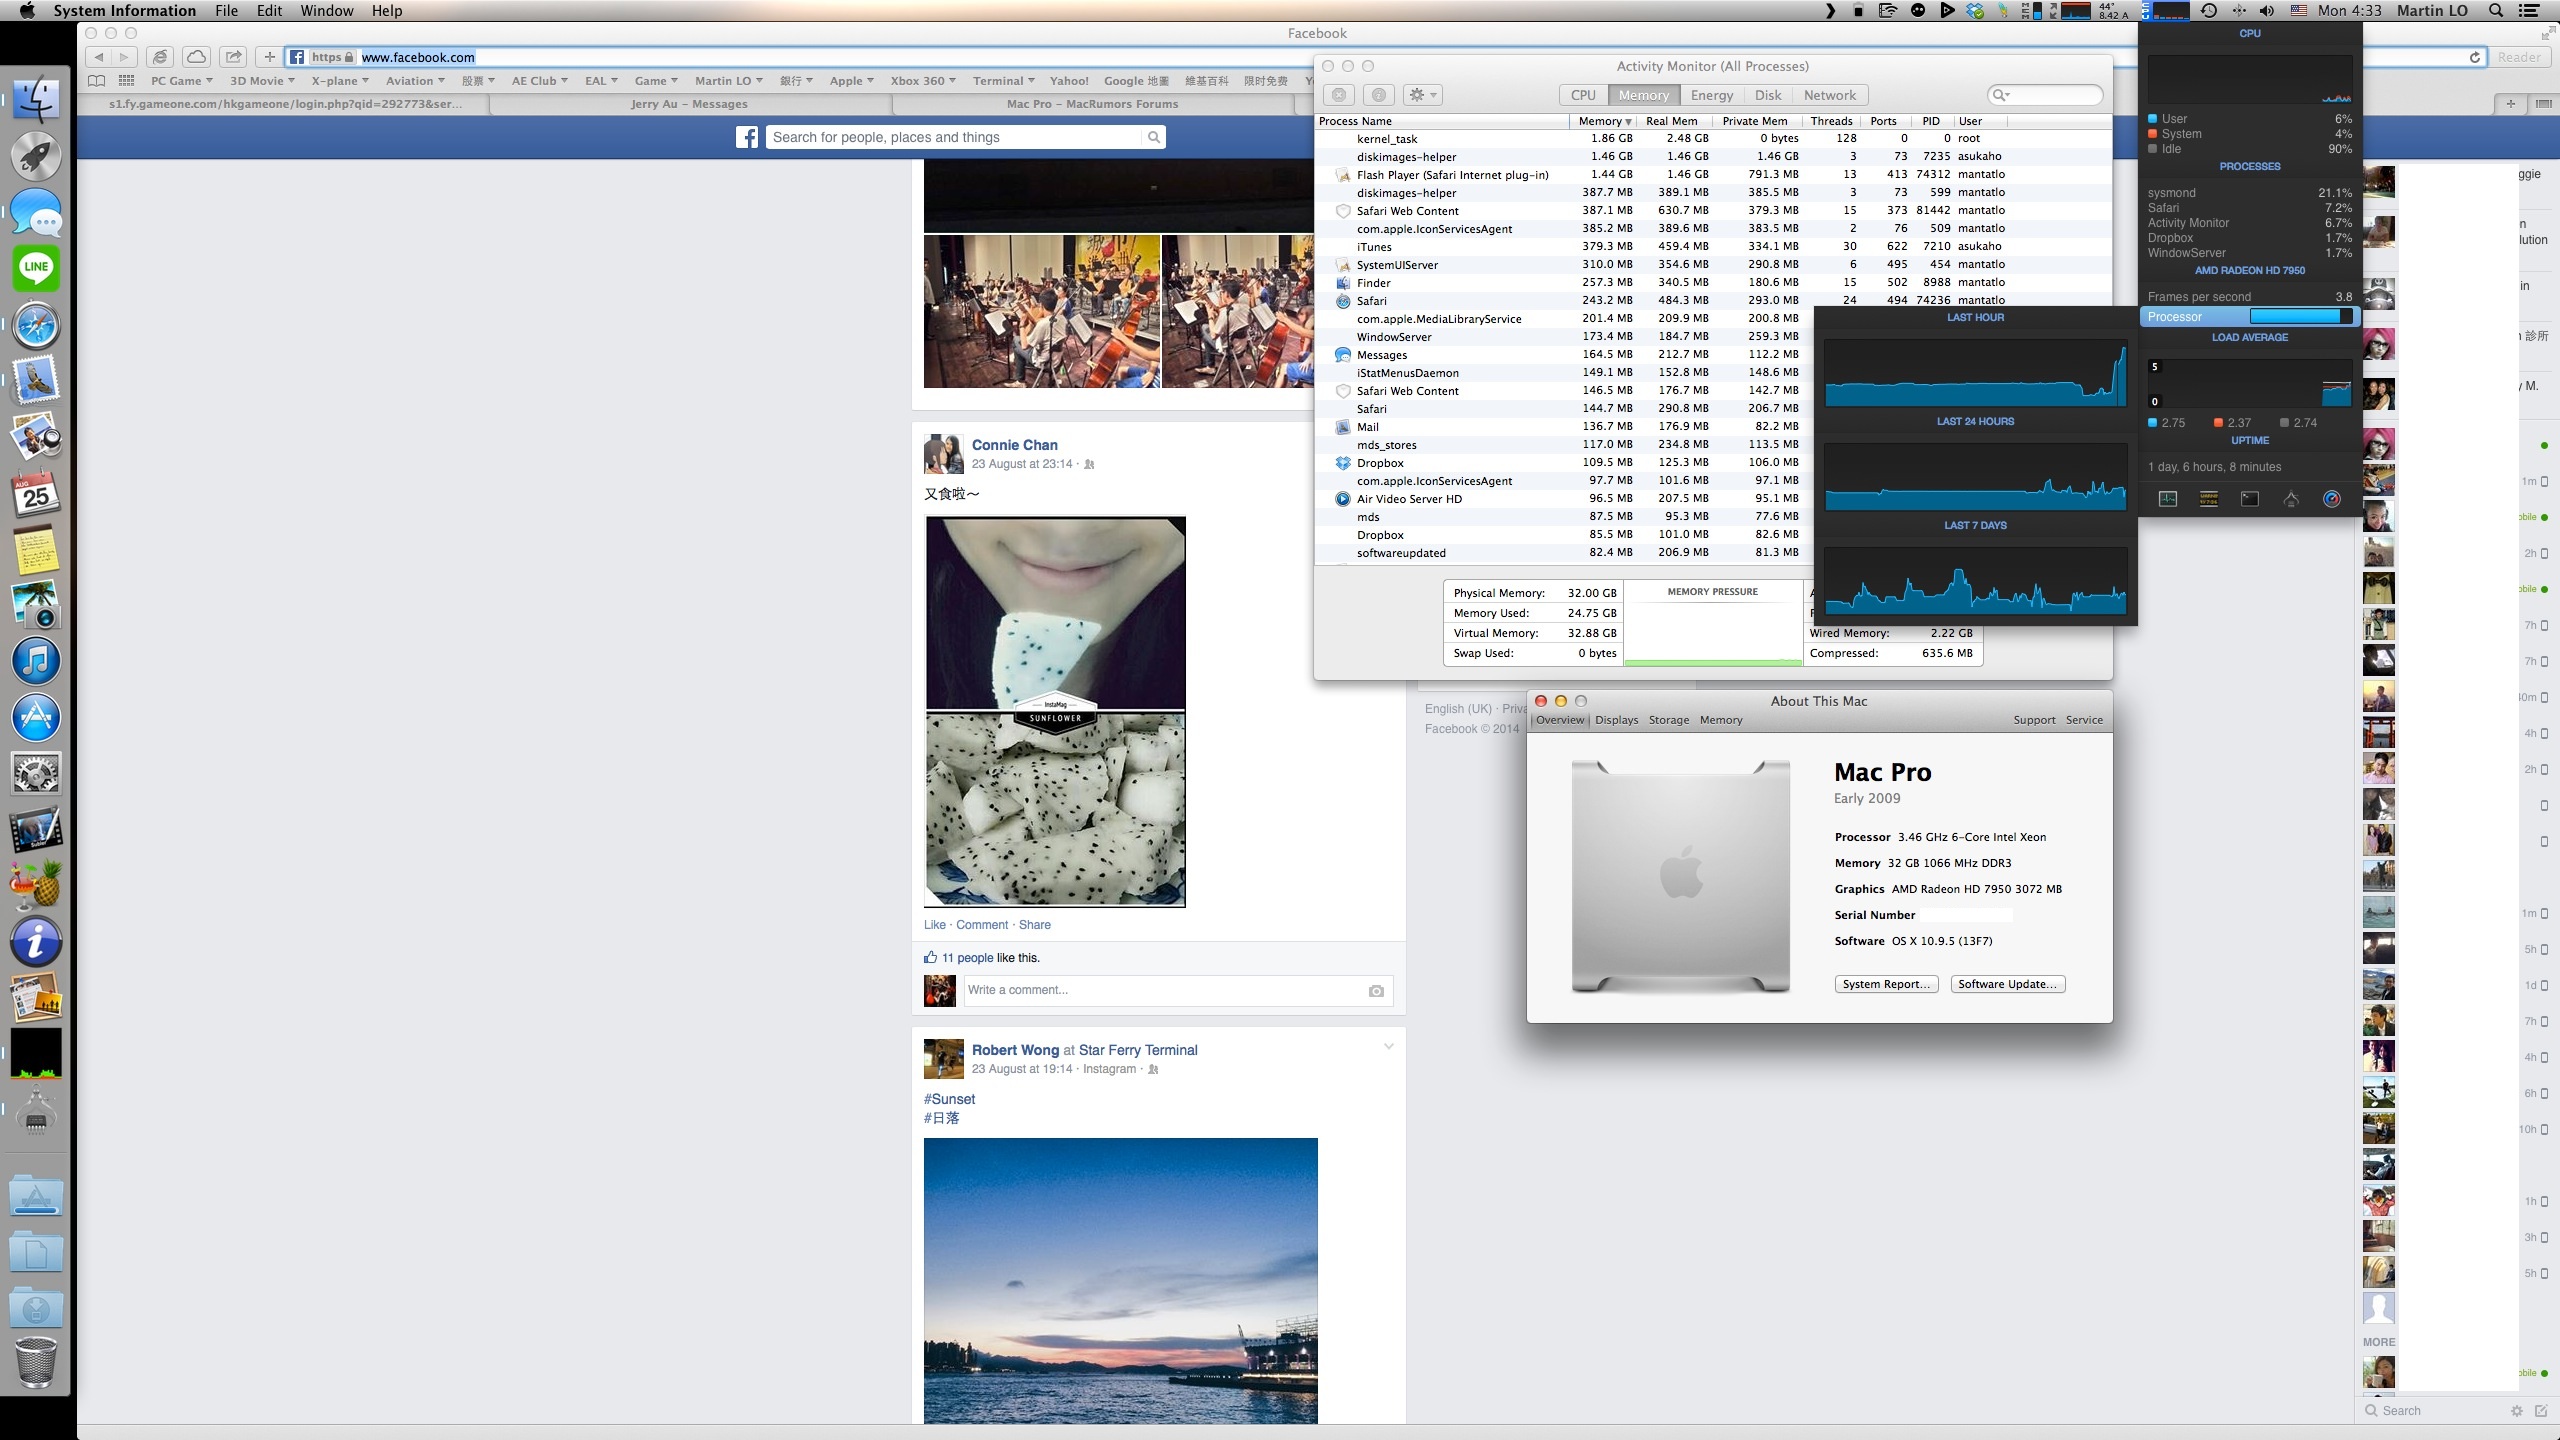Open Terminal icon in iStat panel
The width and height of the screenshot is (2560, 1440).
[x=2249, y=499]
